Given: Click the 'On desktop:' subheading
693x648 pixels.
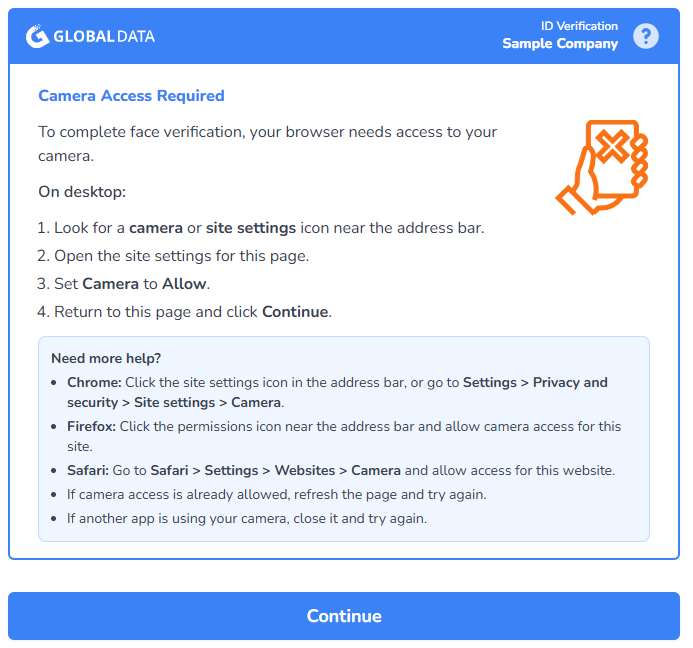Looking at the screenshot, I should pos(82,192).
